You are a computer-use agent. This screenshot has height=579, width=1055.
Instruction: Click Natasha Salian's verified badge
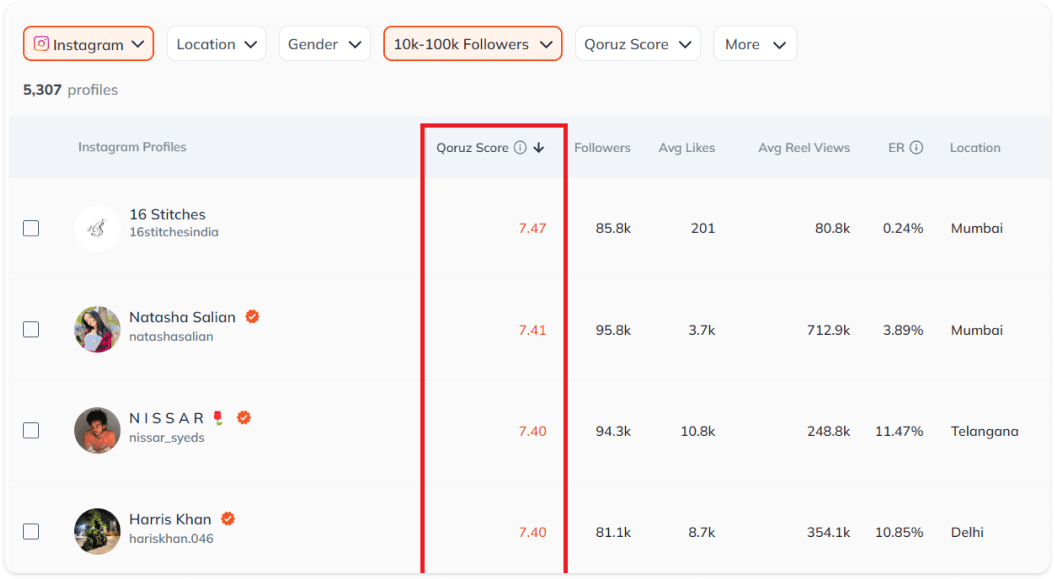(253, 317)
